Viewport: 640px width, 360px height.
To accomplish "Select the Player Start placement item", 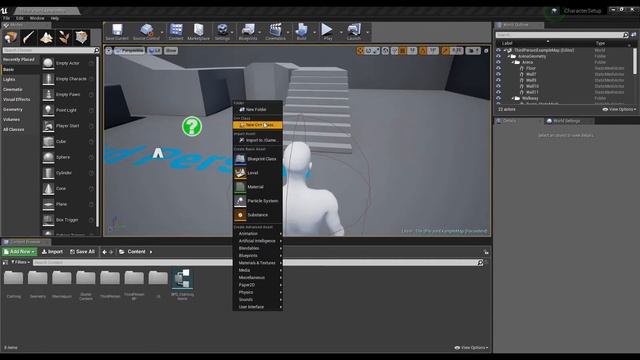I will (x=68, y=126).
